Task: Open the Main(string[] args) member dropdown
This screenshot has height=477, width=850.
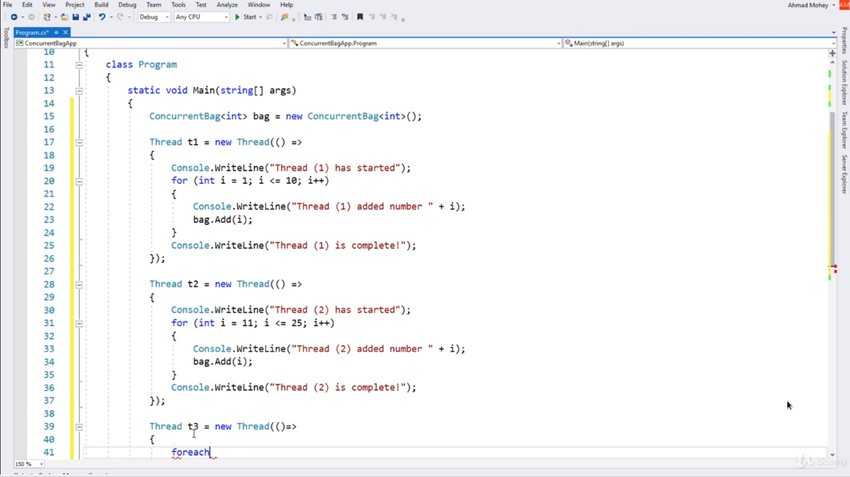Action: coord(699,43)
